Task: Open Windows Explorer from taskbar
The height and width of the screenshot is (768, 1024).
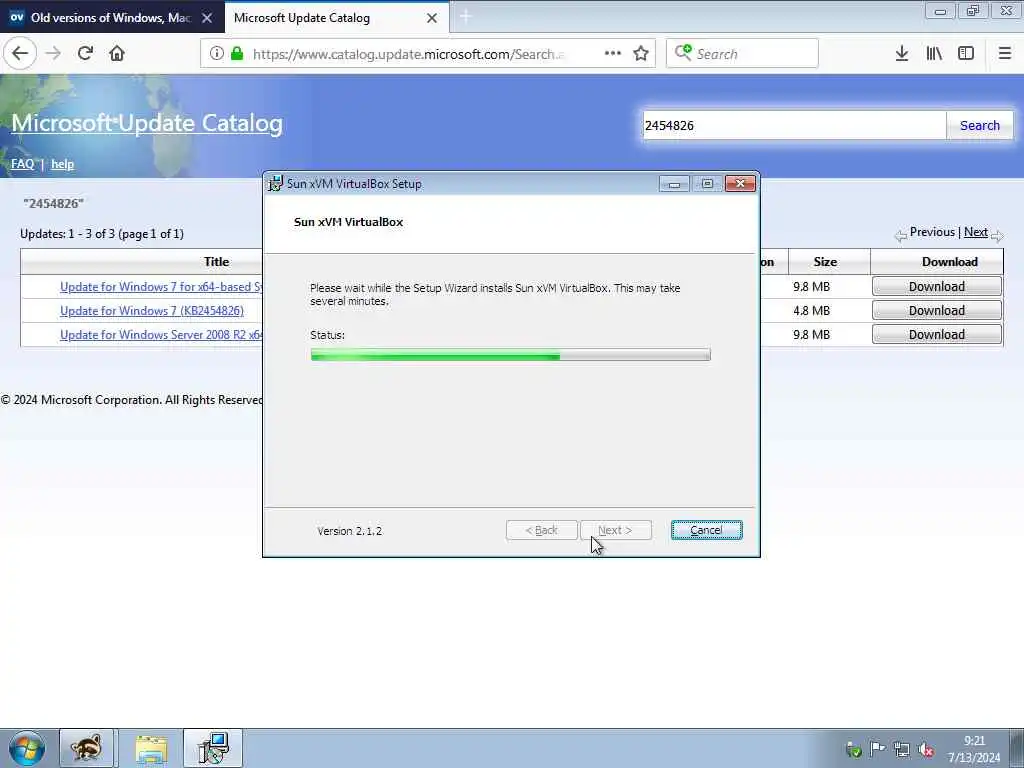Action: [152, 748]
